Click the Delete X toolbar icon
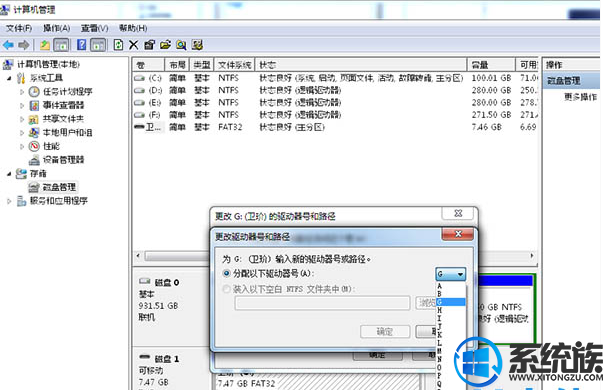 133,45
